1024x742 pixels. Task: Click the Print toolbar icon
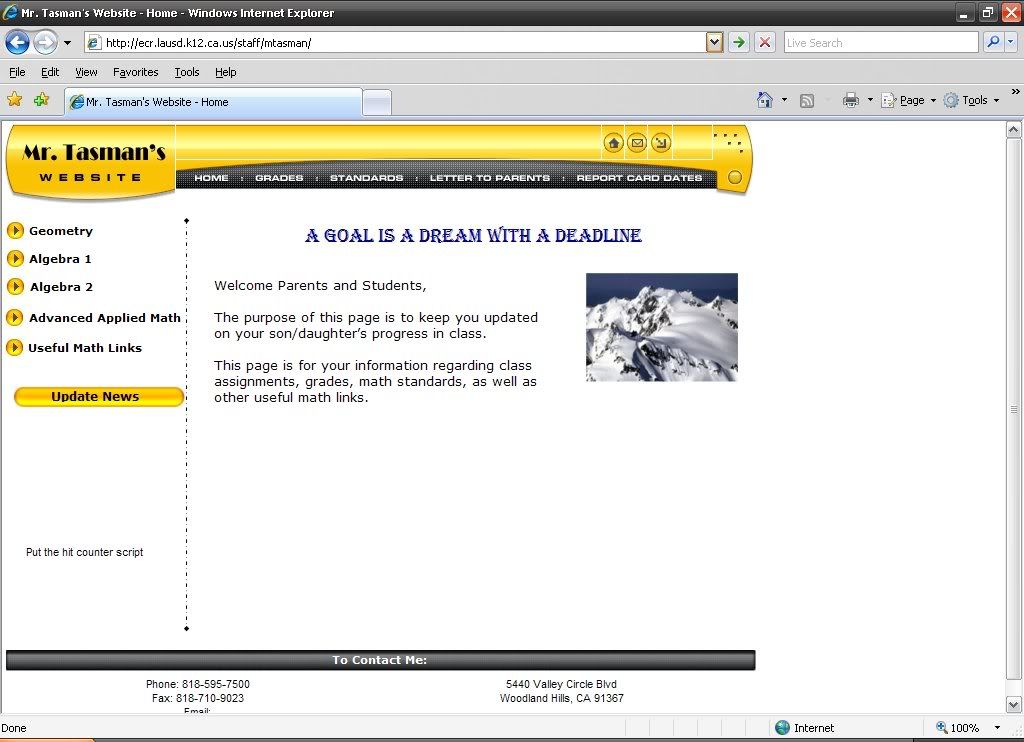pos(851,100)
